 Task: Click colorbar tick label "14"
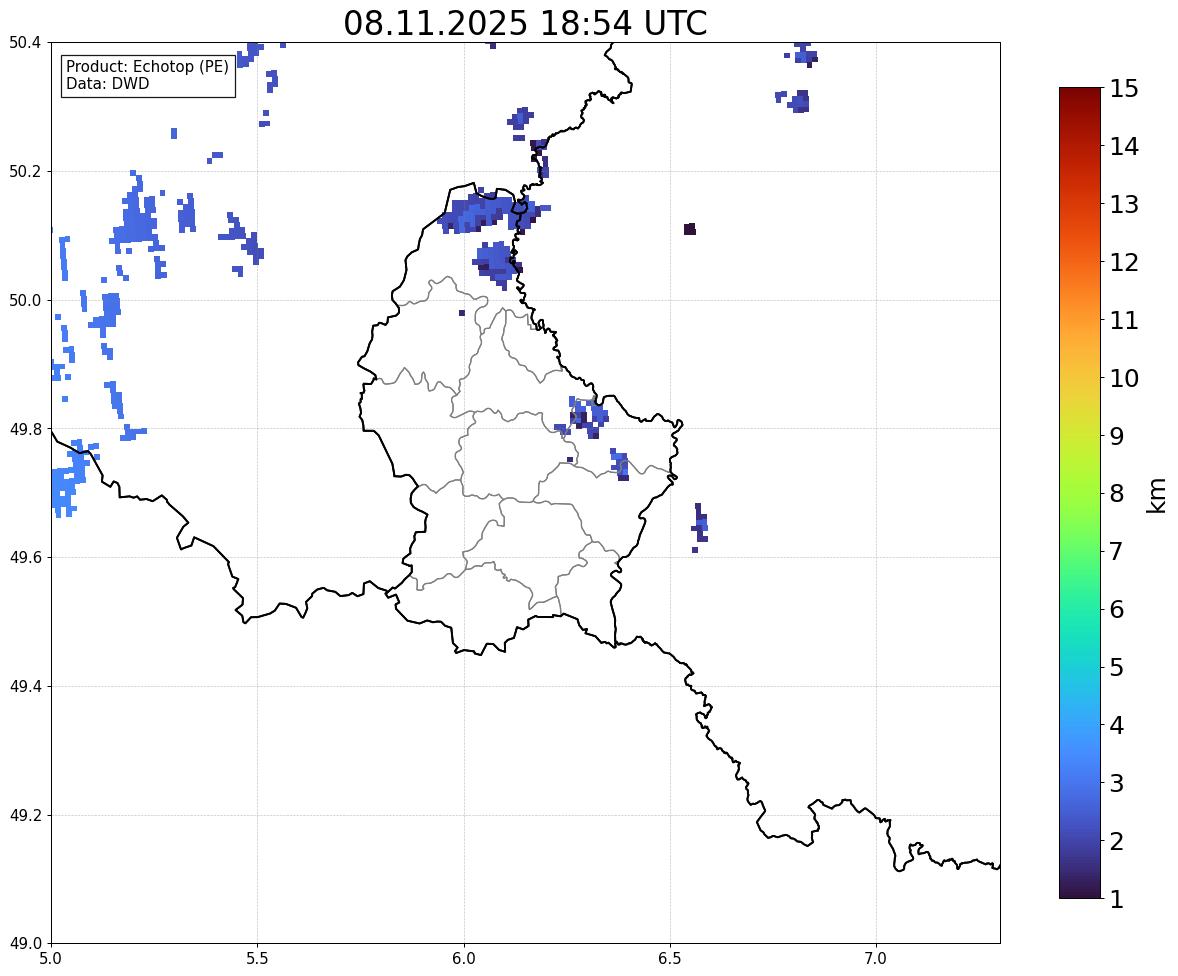(x=1124, y=147)
